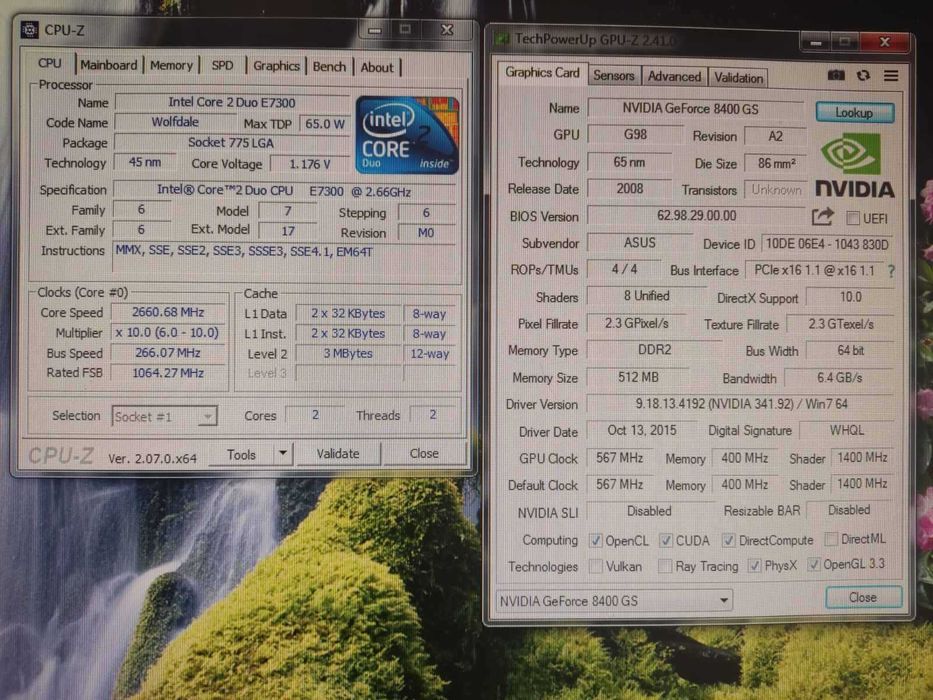Click the NVIDIA logo in GPU-Z

[x=854, y=166]
